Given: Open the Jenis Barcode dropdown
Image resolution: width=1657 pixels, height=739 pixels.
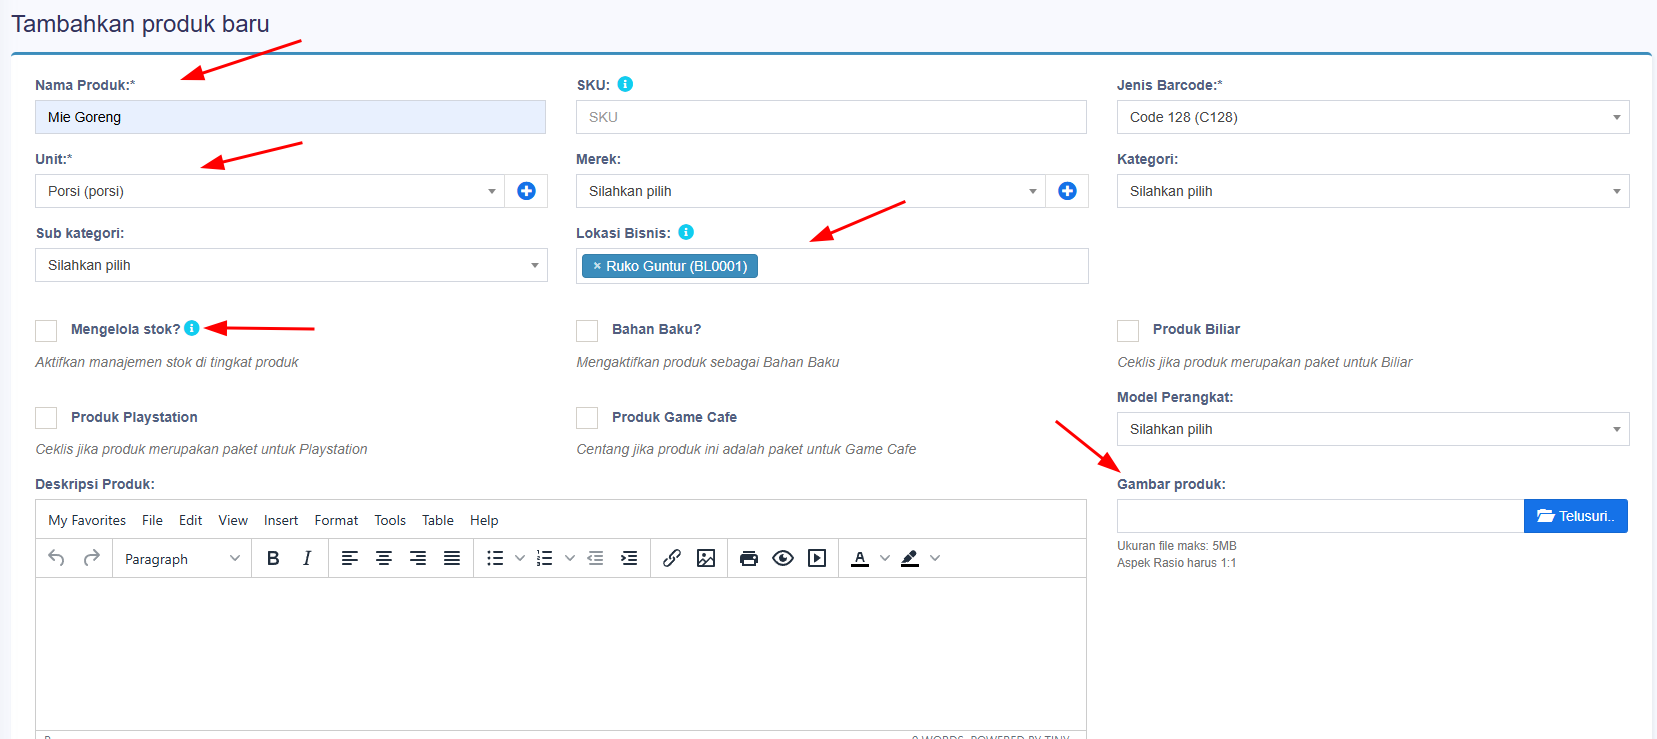Looking at the screenshot, I should pyautogui.click(x=1373, y=117).
